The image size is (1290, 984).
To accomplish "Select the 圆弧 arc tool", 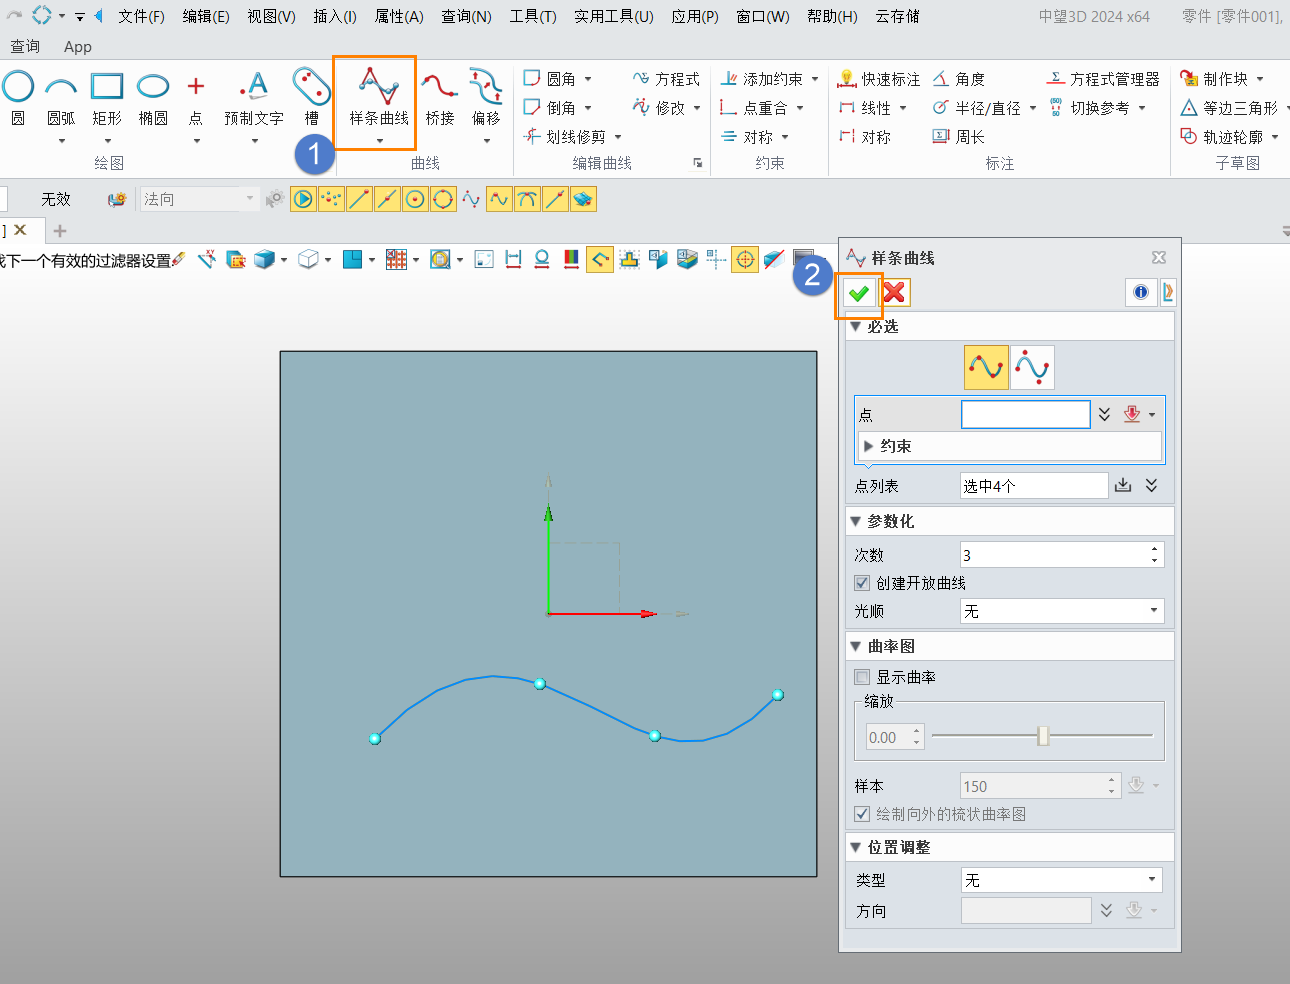I will pos(61,98).
